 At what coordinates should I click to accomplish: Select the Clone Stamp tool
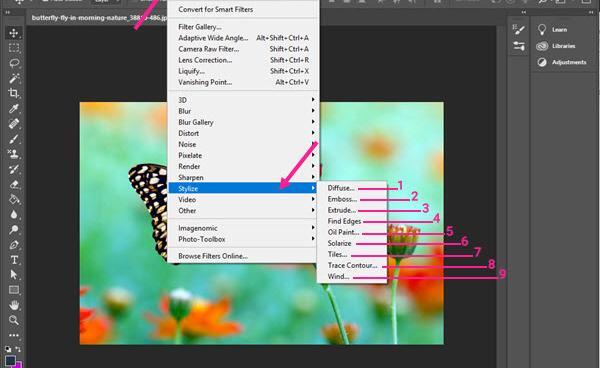click(14, 154)
